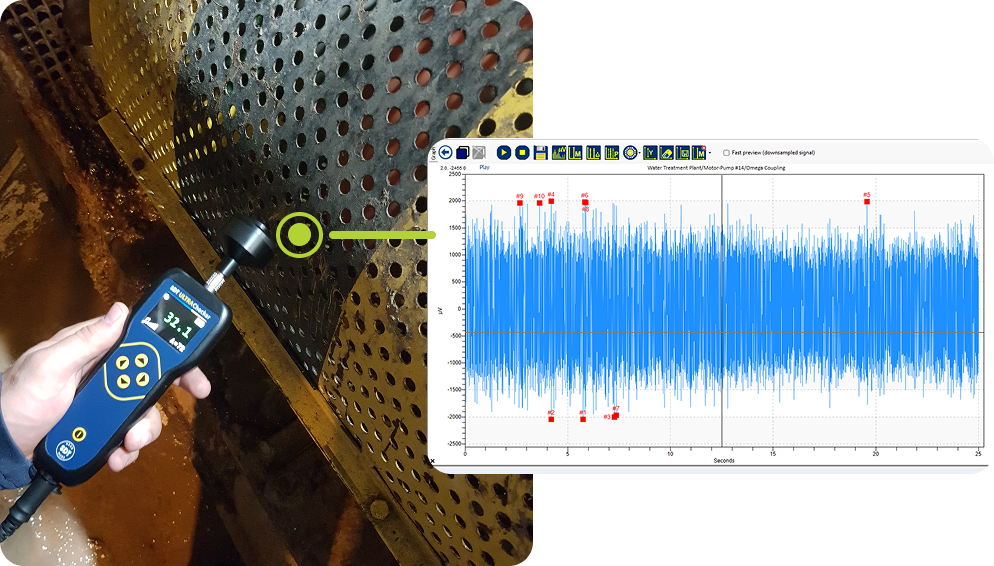Click the delta marker chart icon
The image size is (994, 566).
click(593, 153)
